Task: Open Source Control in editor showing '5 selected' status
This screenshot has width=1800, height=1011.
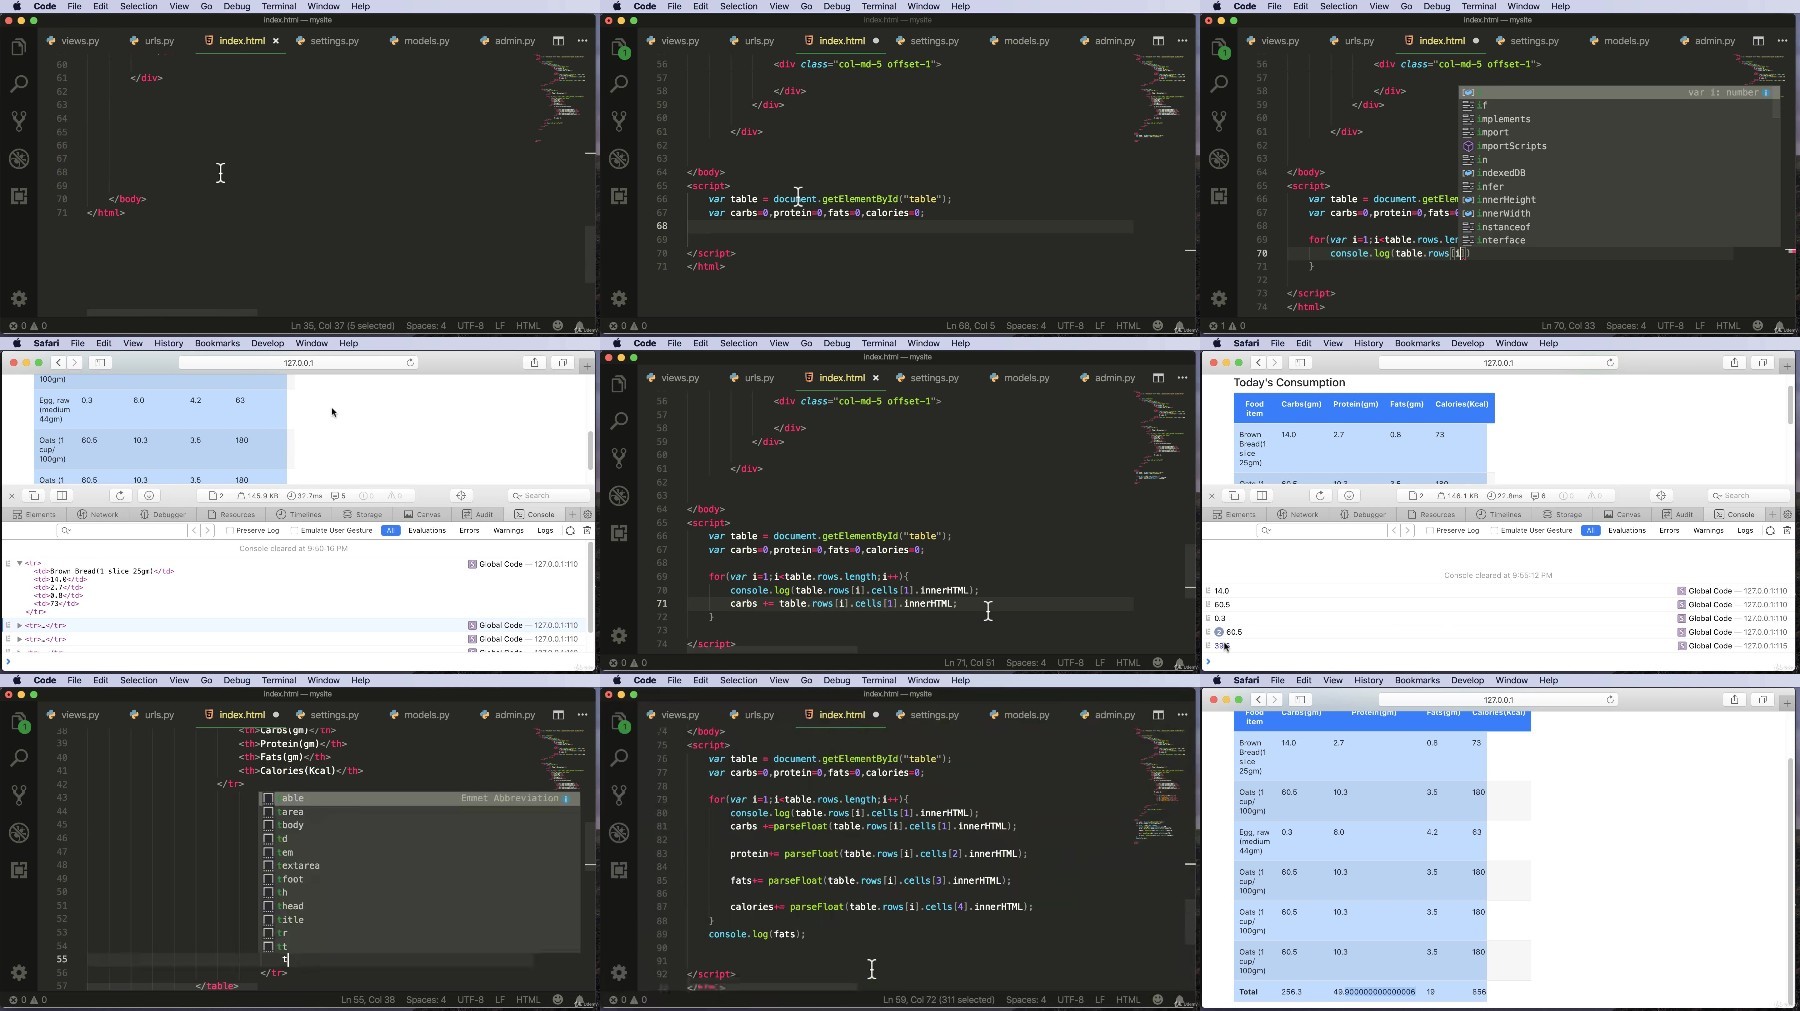Action: click(x=19, y=121)
